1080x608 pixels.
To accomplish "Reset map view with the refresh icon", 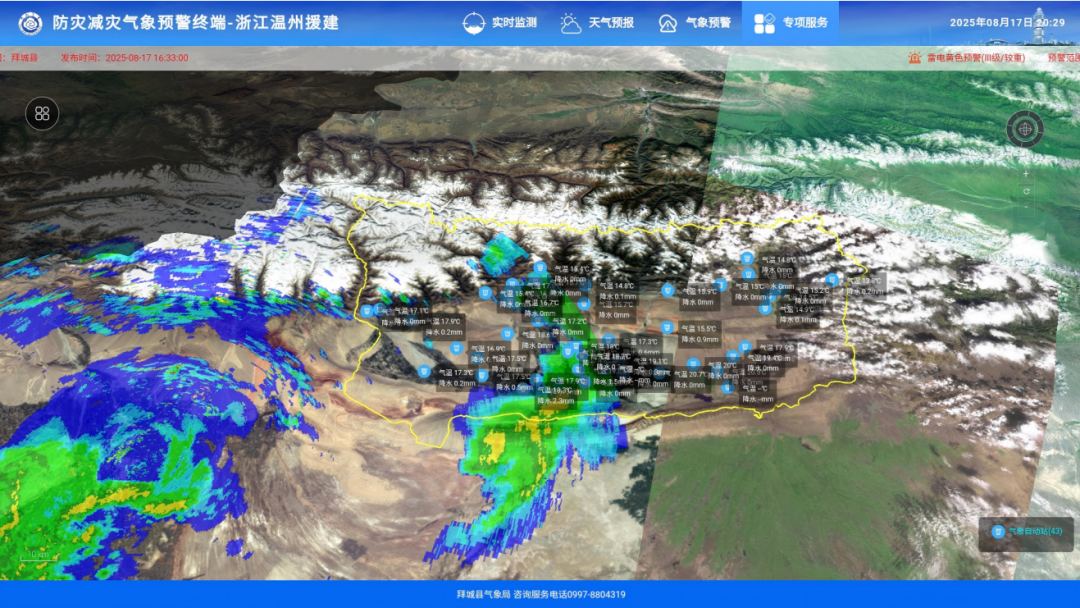I will pyautogui.click(x=1025, y=191).
